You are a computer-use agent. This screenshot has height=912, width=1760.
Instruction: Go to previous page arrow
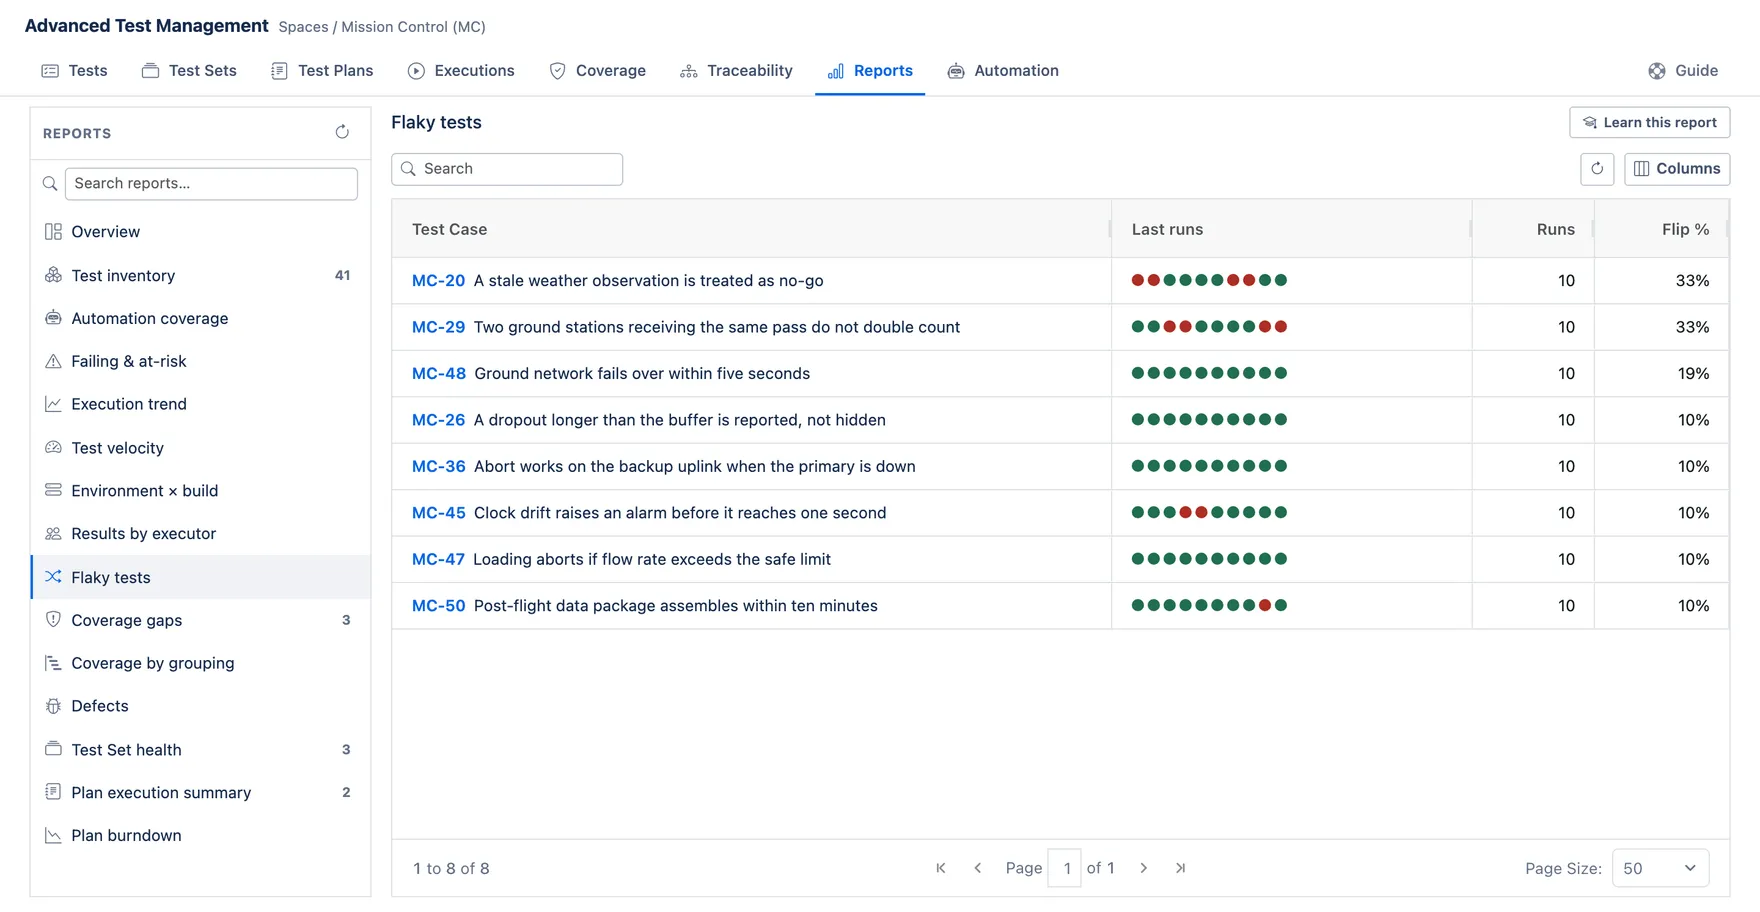click(978, 868)
